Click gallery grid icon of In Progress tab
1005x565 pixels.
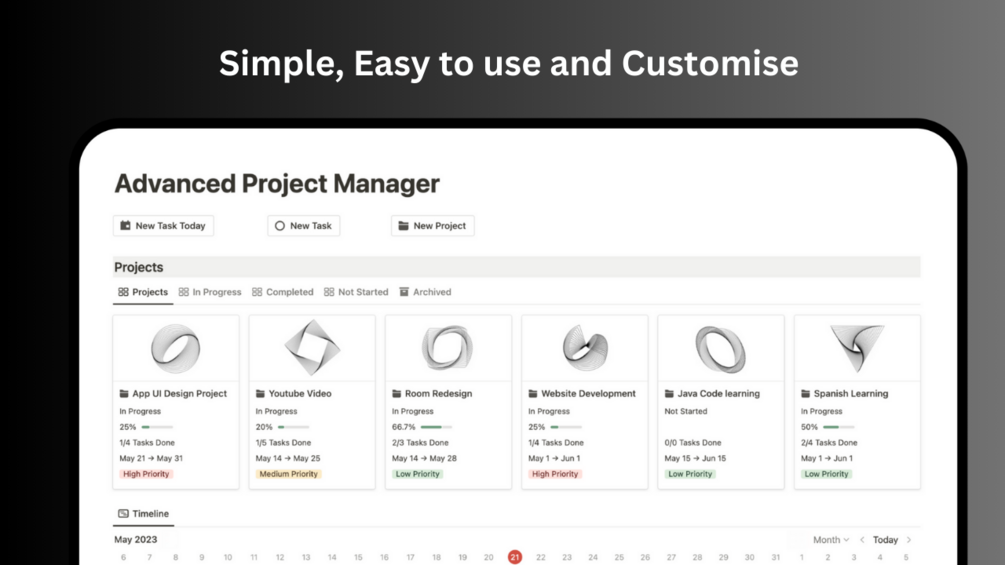click(x=183, y=292)
